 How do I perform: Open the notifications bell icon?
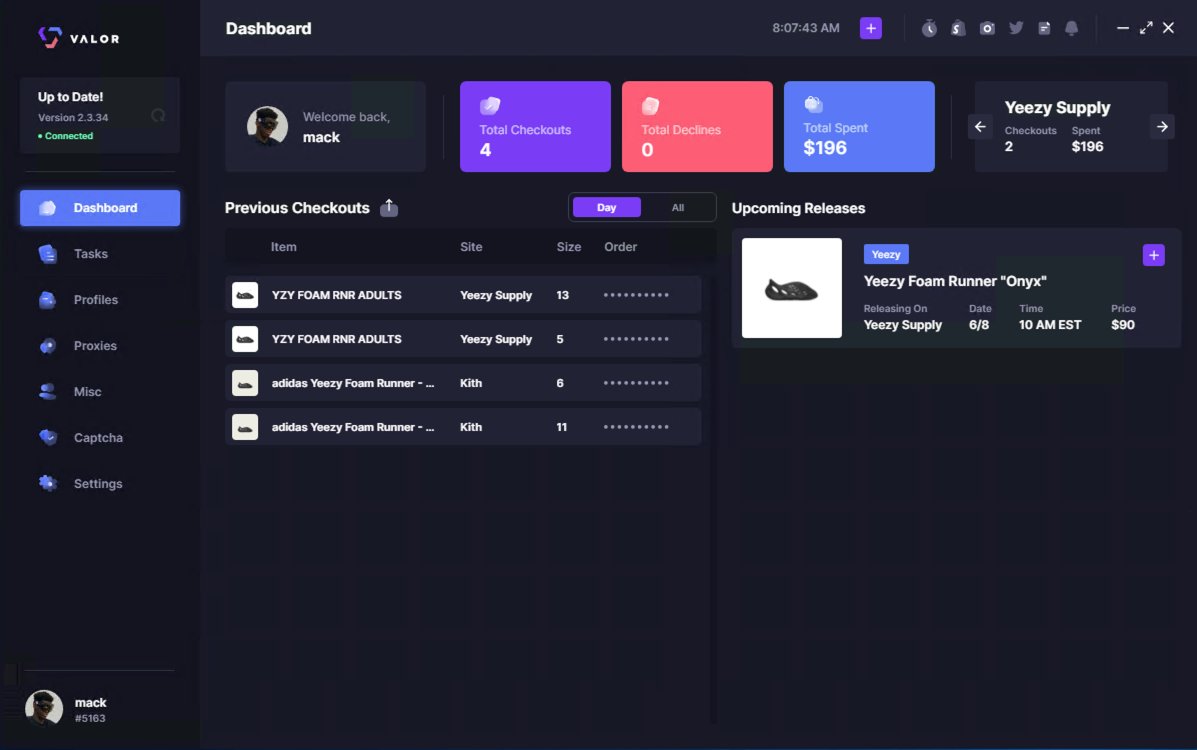(x=1072, y=28)
